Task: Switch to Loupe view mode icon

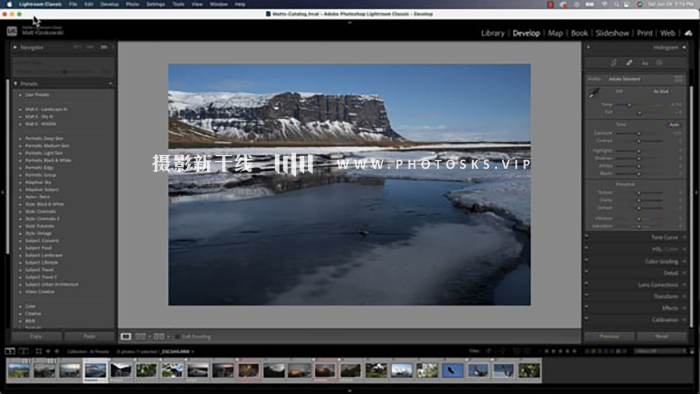Action: coord(126,336)
